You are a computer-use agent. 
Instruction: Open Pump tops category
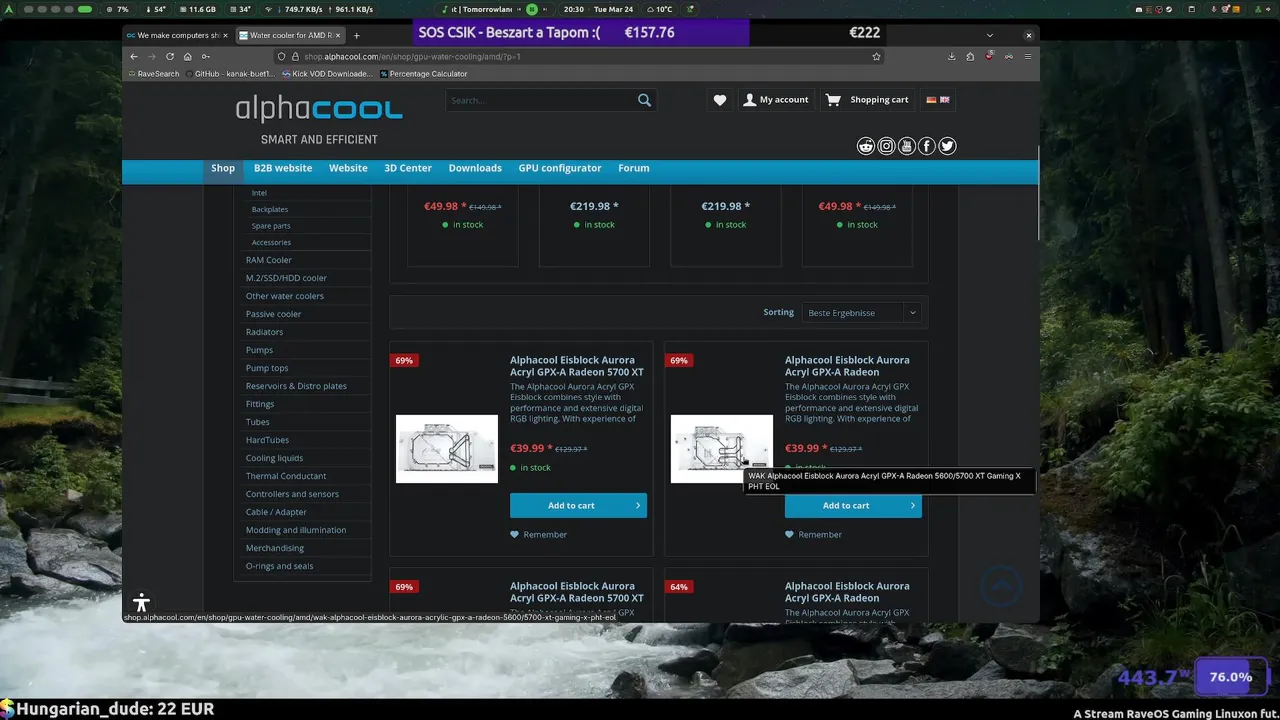267,368
